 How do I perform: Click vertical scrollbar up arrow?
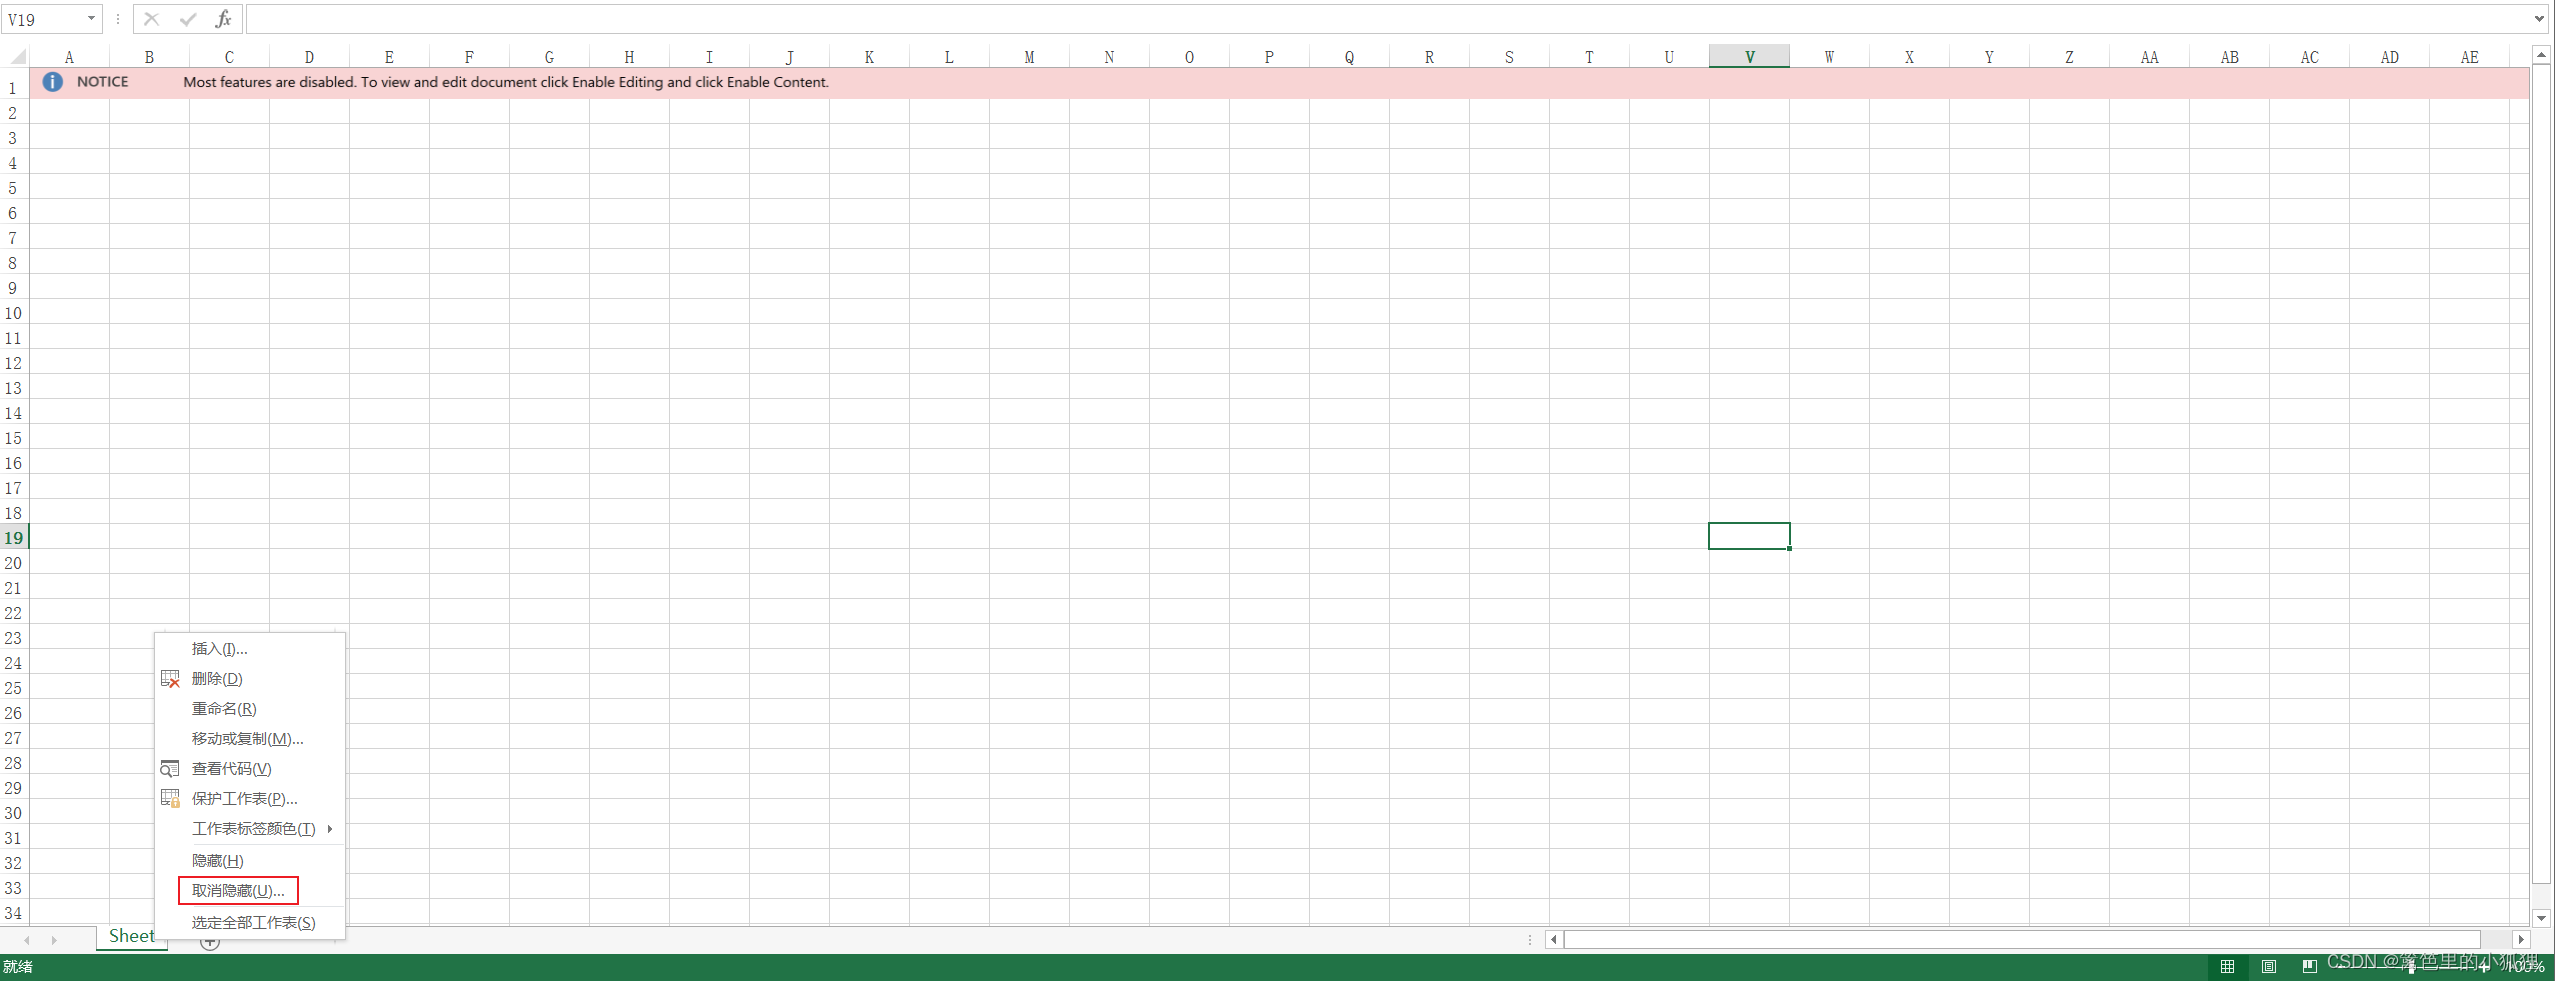click(2541, 54)
